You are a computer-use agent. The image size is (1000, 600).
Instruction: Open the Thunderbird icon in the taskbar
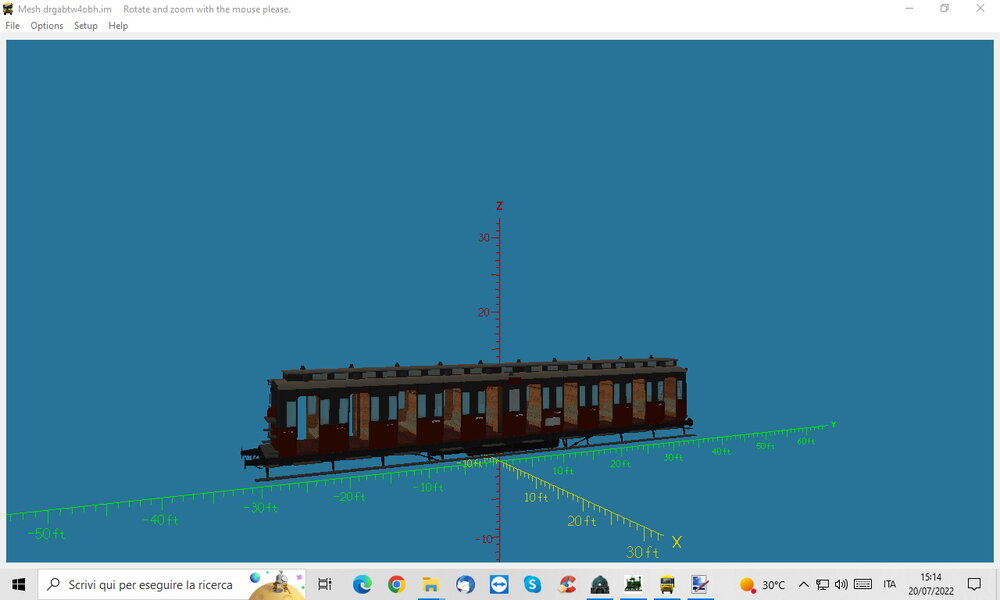[x=465, y=584]
